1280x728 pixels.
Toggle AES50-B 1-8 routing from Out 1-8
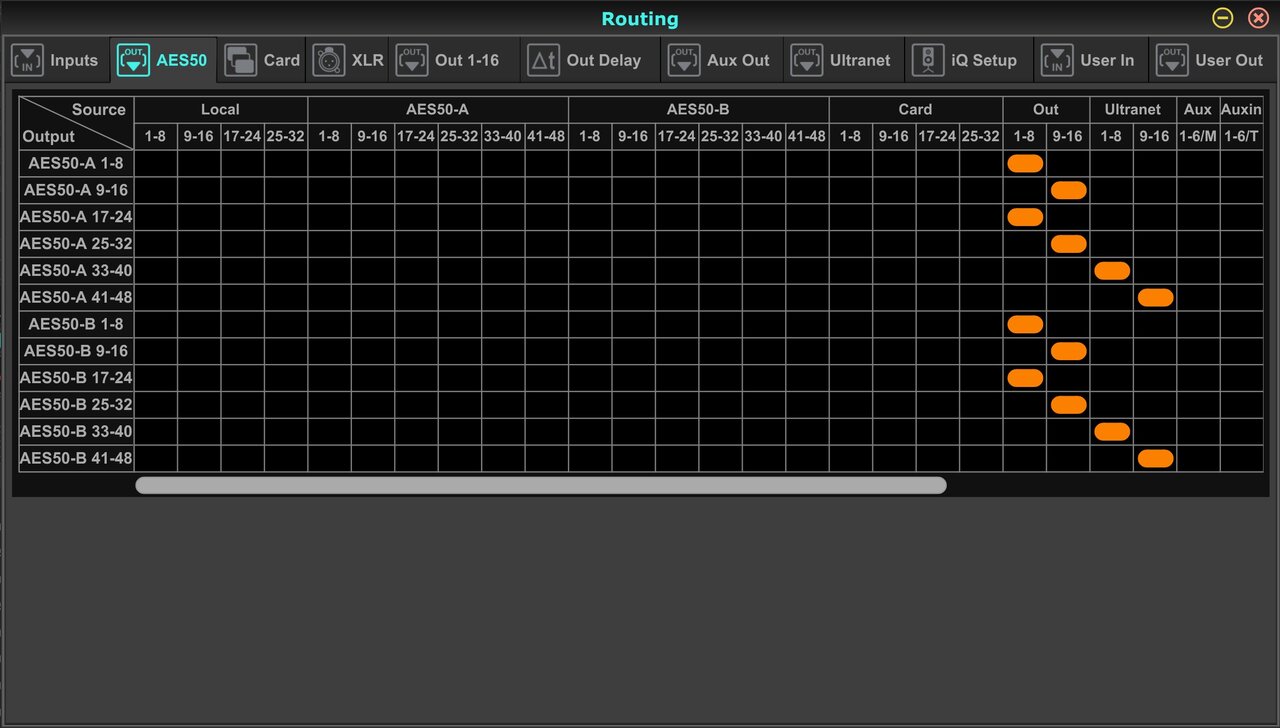coord(1025,324)
